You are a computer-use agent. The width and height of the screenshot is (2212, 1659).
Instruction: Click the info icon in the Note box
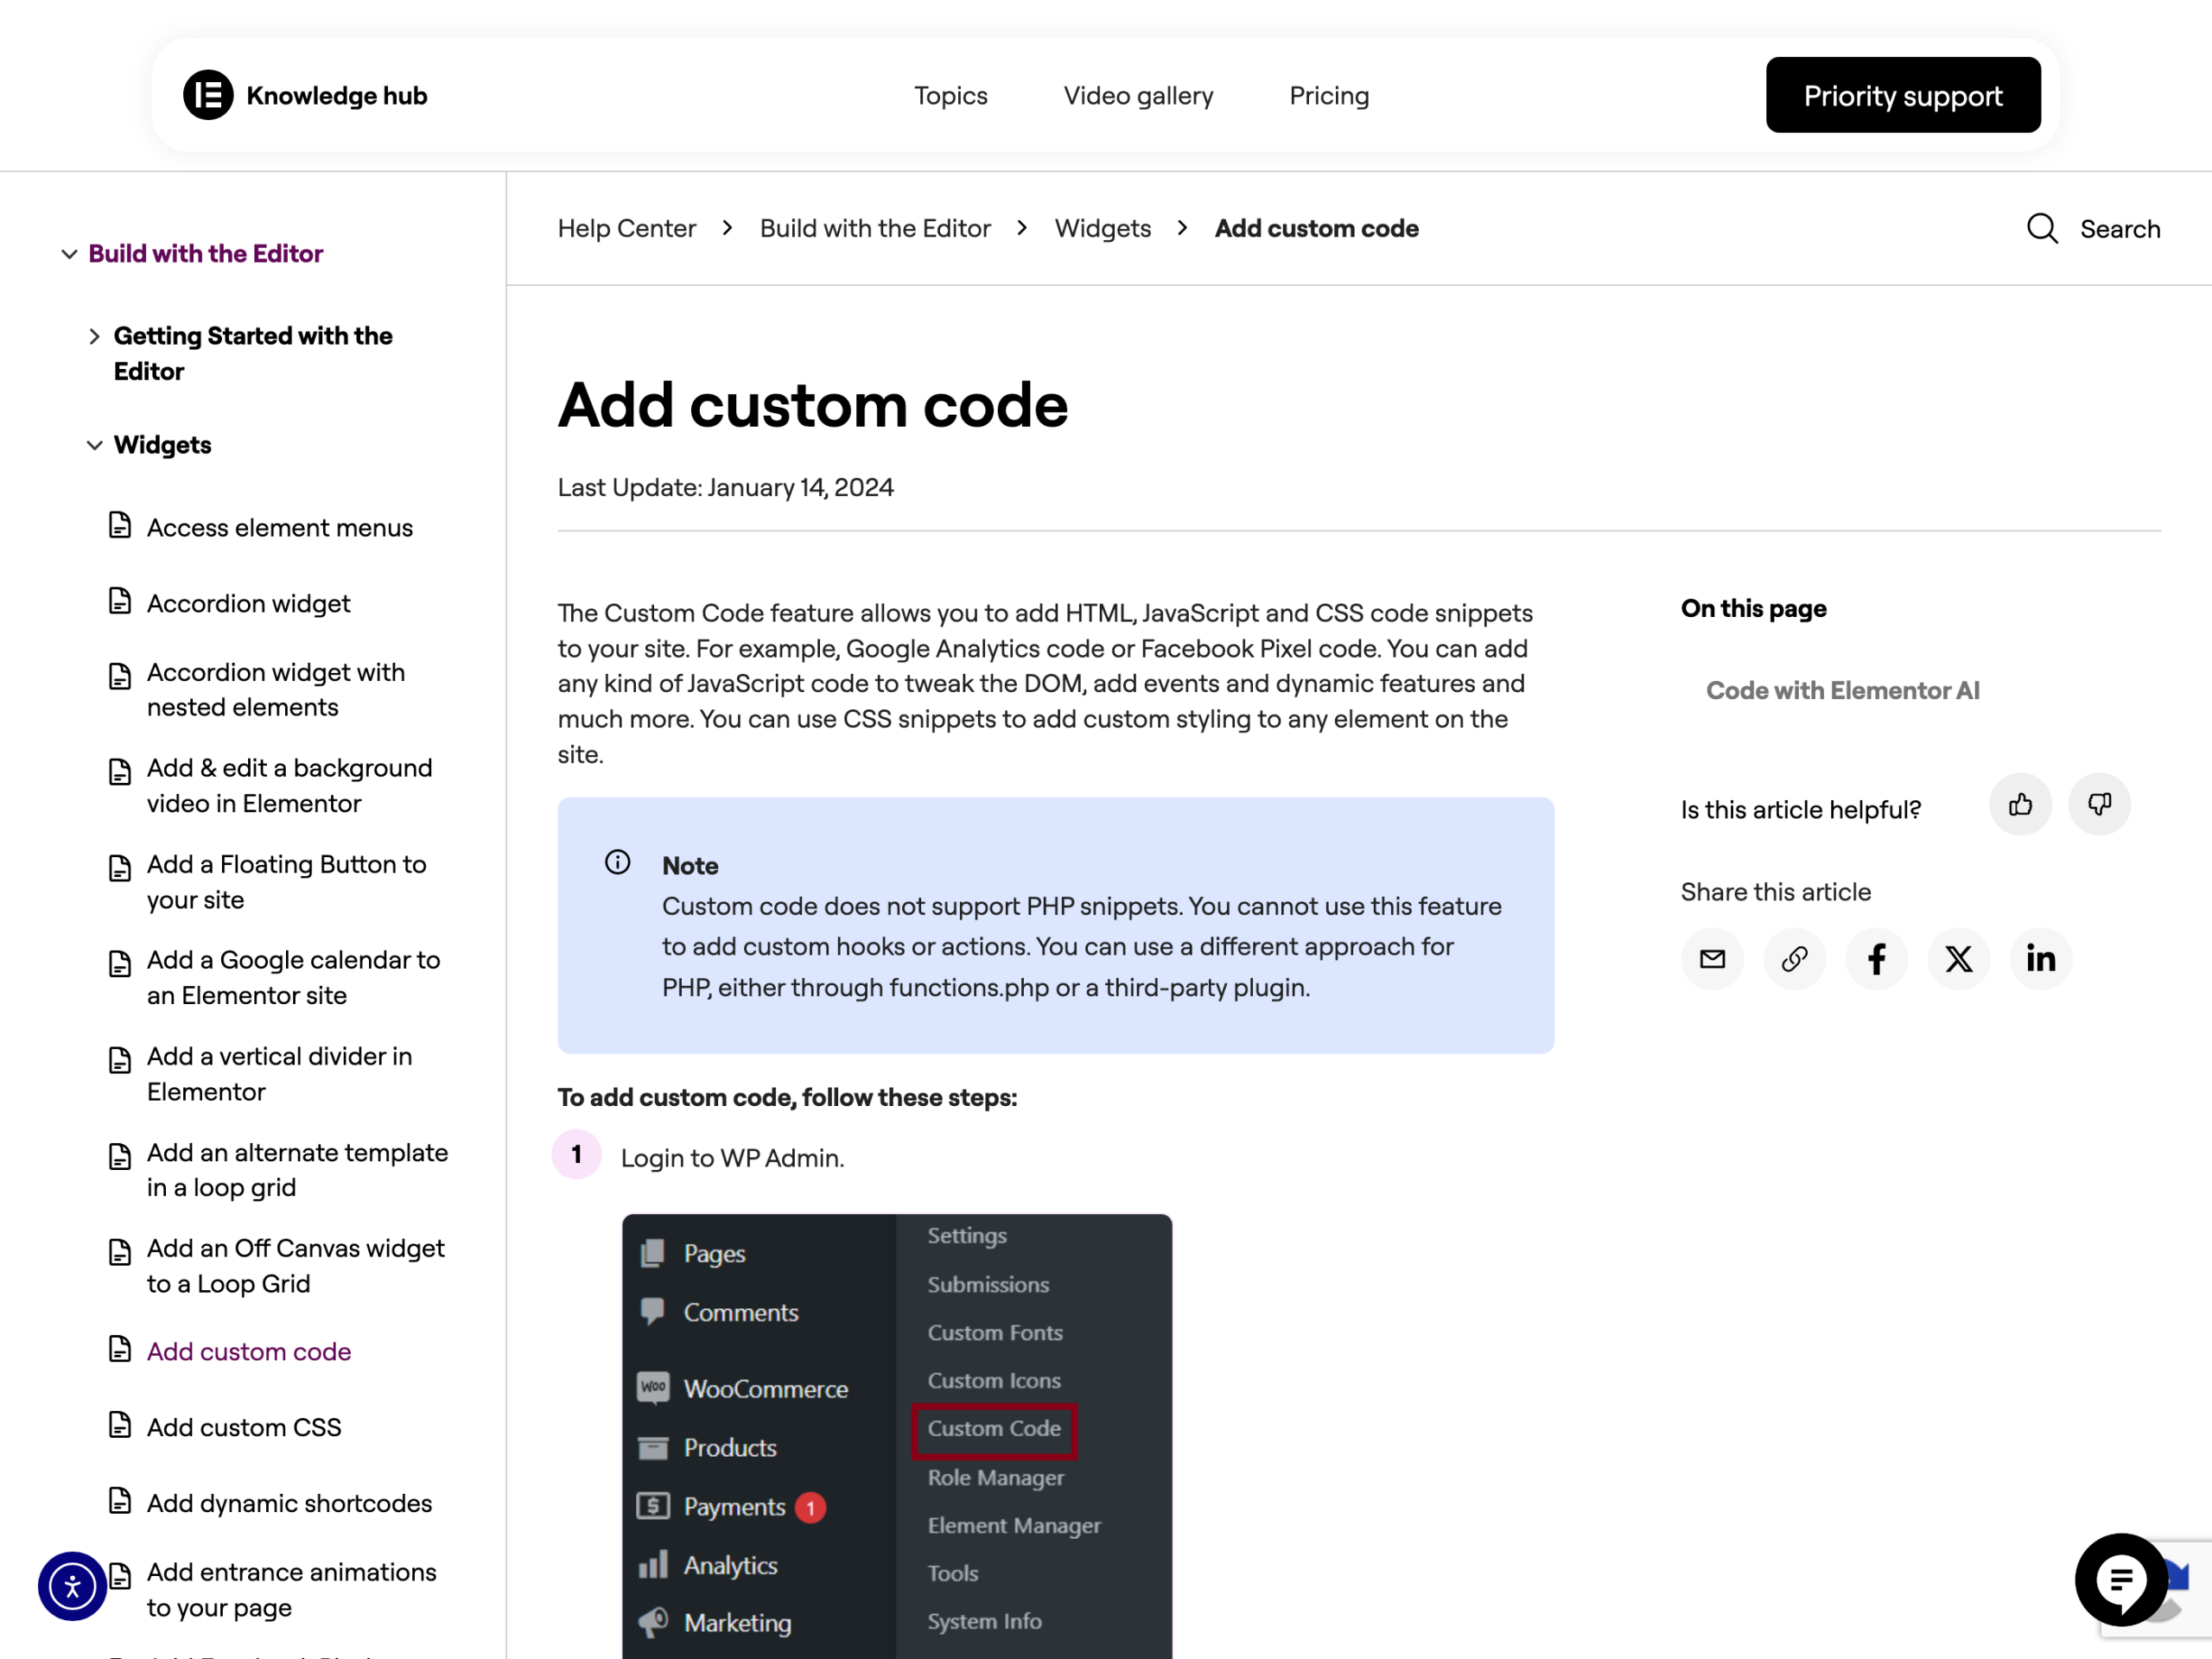618,862
